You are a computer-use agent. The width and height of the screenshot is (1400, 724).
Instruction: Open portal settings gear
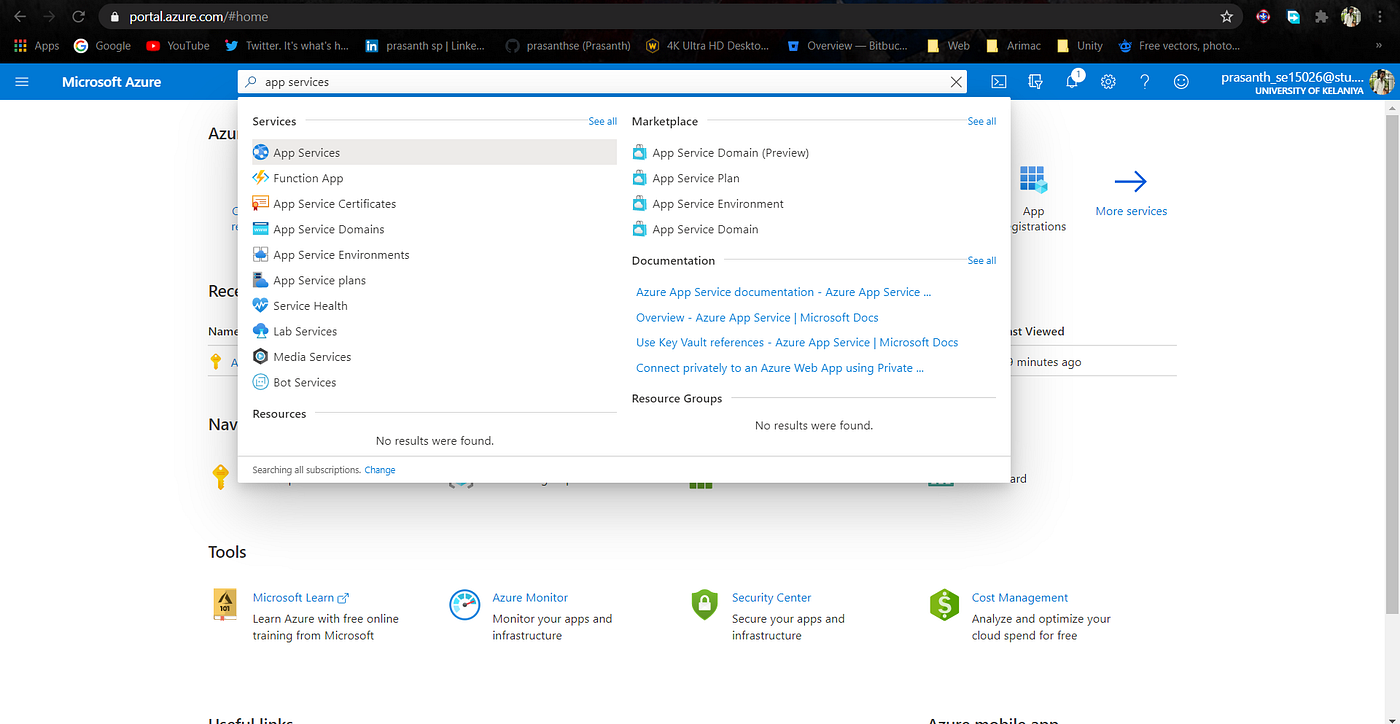(x=1108, y=82)
